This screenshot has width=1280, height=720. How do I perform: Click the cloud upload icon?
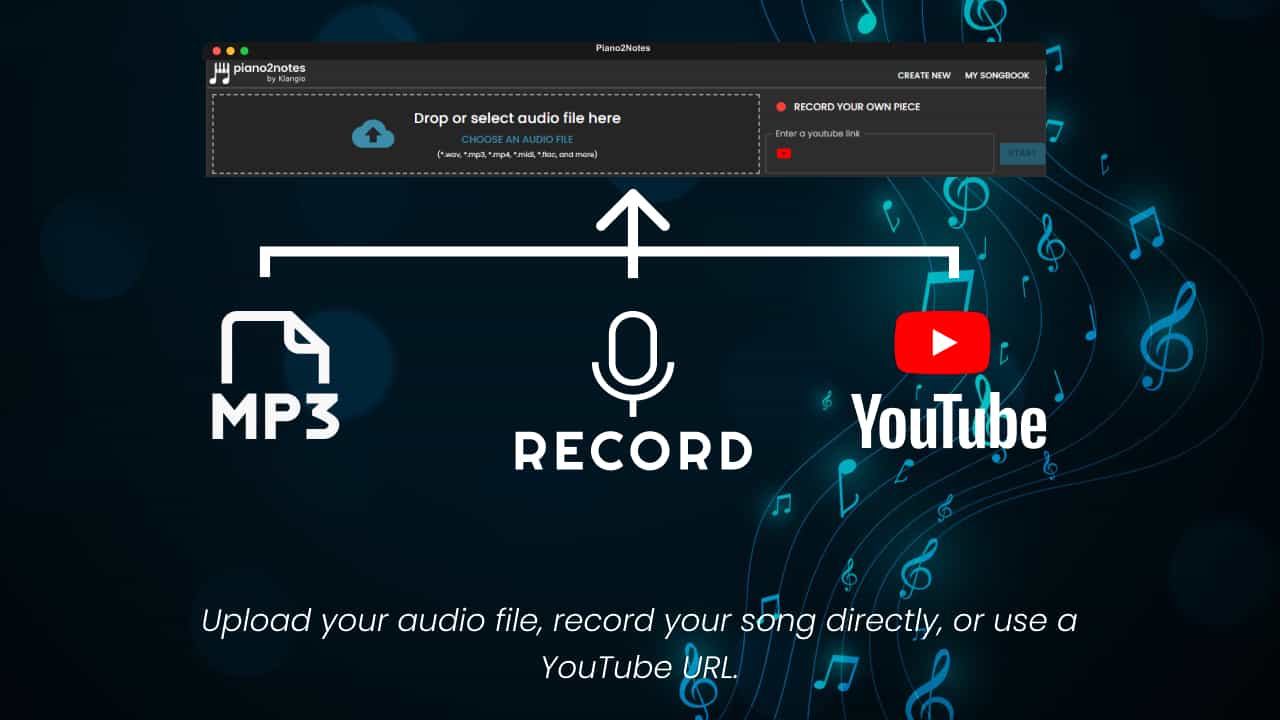tap(374, 133)
